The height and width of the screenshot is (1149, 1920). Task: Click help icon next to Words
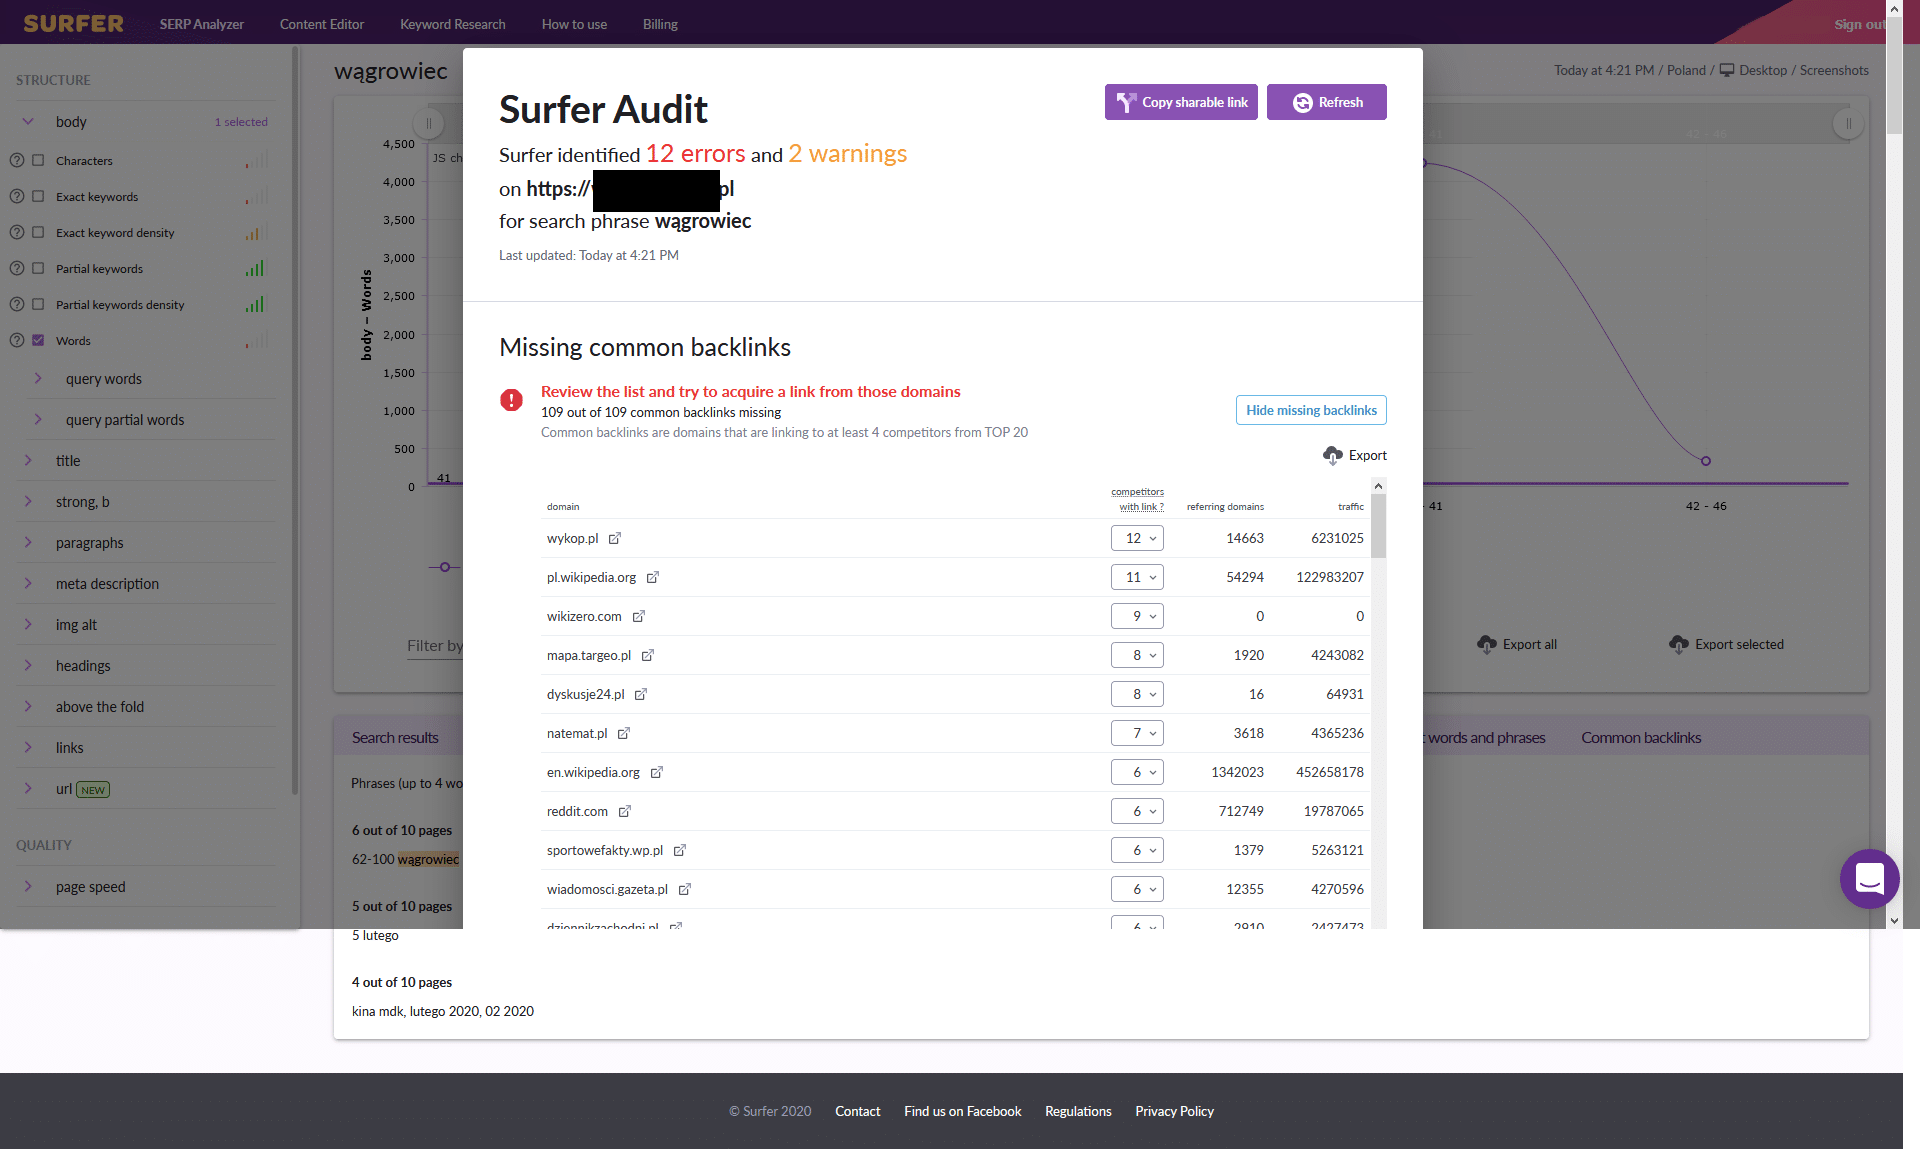click(17, 340)
